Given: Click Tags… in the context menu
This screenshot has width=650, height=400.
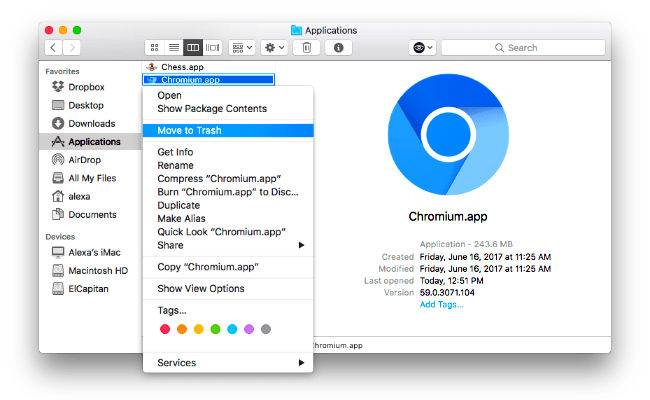Looking at the screenshot, I should (171, 310).
